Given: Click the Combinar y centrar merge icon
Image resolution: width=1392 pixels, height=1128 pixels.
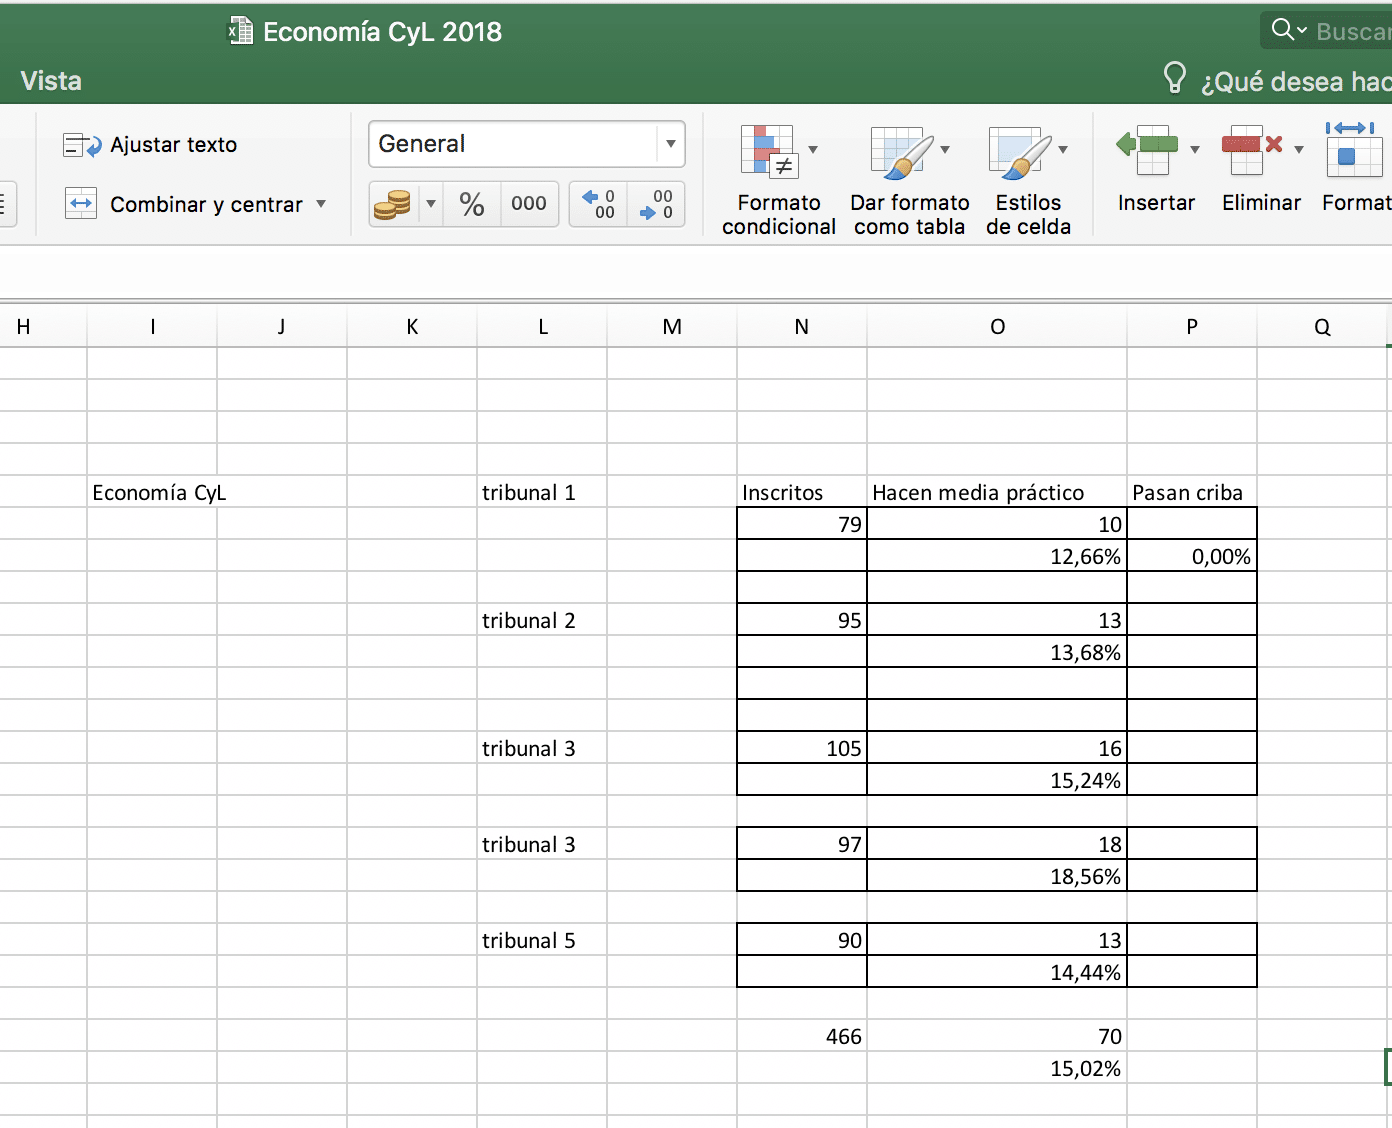Looking at the screenshot, I should coord(81,204).
